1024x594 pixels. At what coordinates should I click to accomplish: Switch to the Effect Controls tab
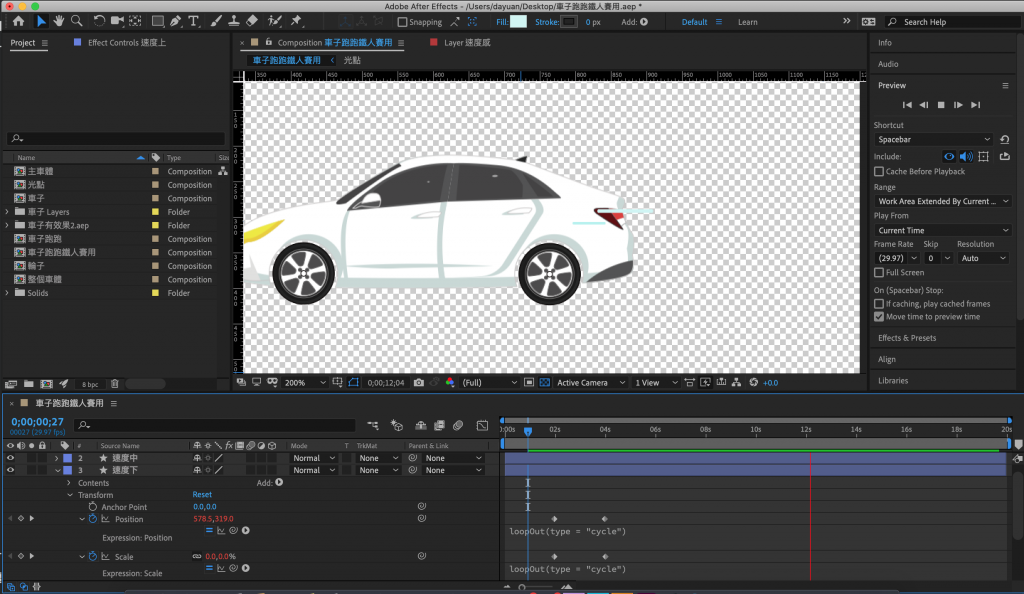(x=125, y=43)
